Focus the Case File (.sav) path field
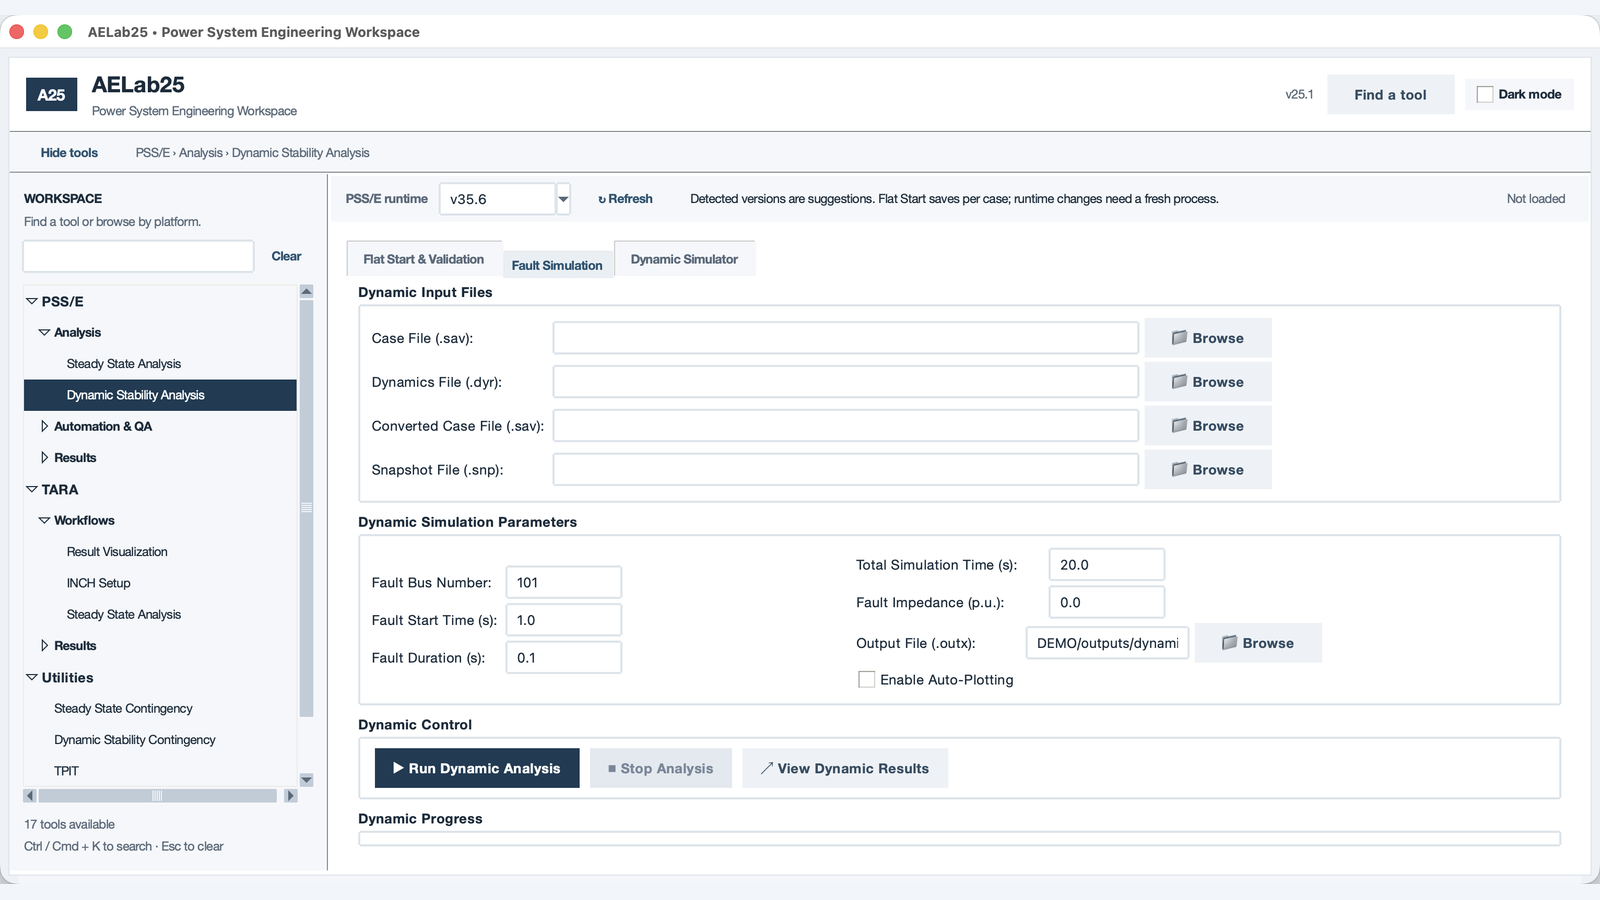 pyautogui.click(x=846, y=338)
